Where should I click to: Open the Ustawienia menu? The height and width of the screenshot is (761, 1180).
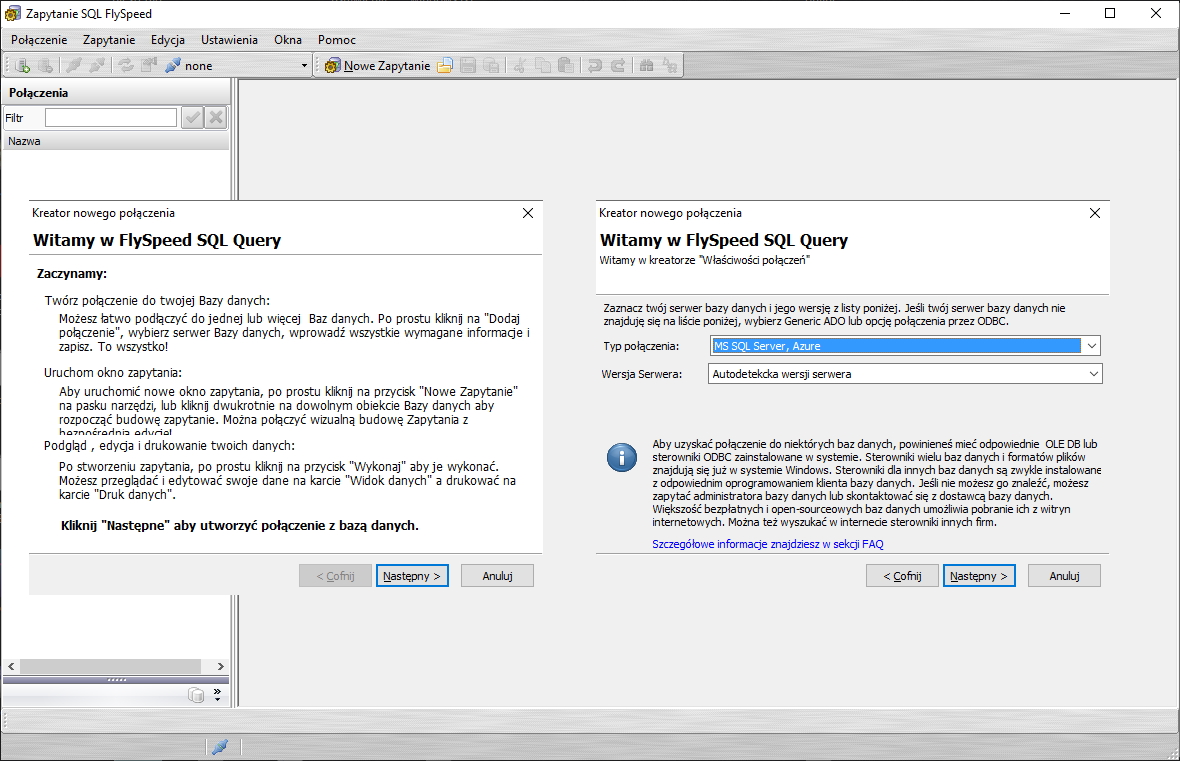point(230,40)
